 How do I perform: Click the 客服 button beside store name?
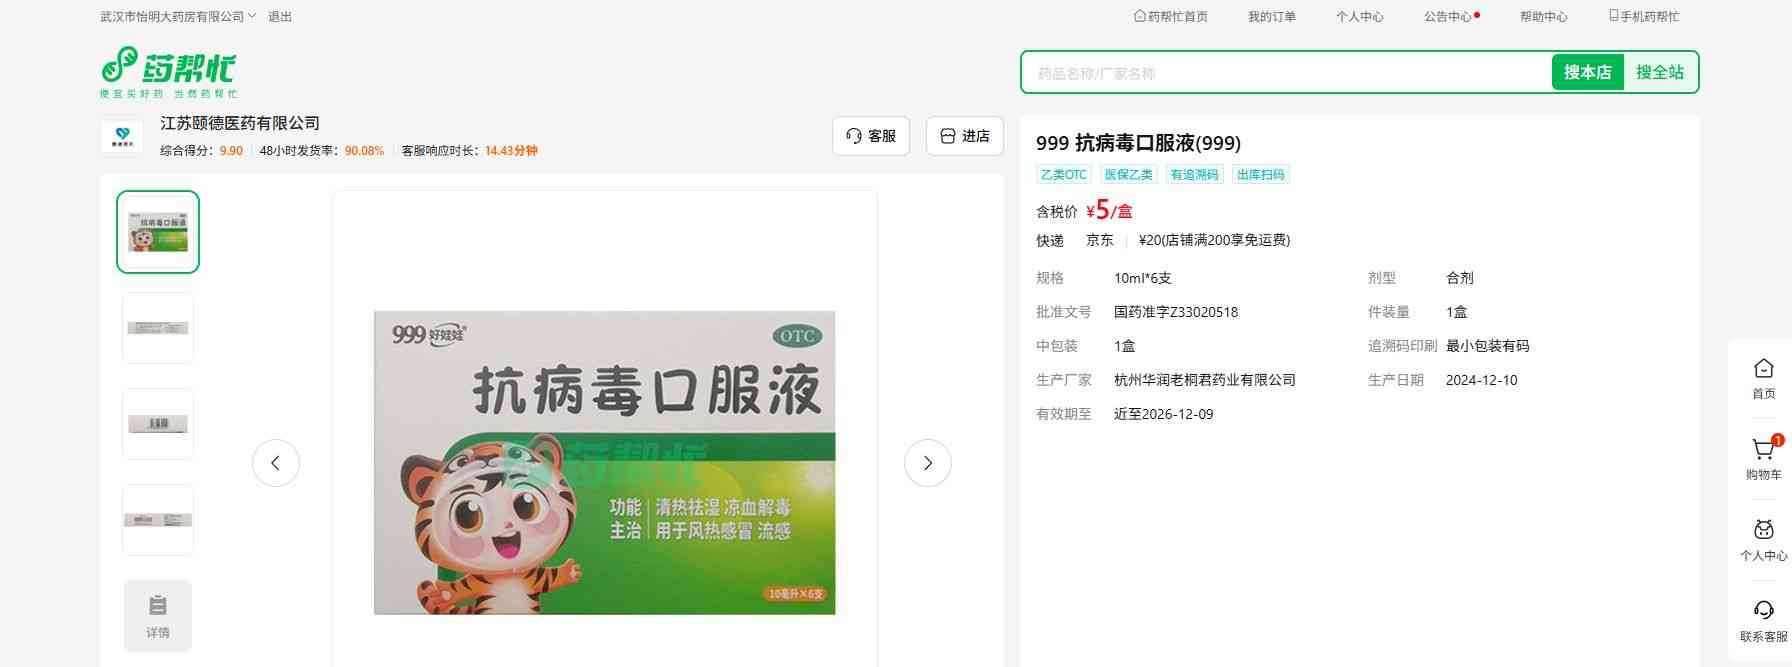871,136
